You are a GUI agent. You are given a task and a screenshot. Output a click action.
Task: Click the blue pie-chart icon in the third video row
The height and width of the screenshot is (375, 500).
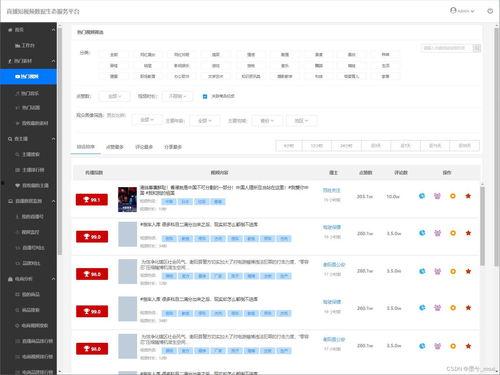point(422,271)
